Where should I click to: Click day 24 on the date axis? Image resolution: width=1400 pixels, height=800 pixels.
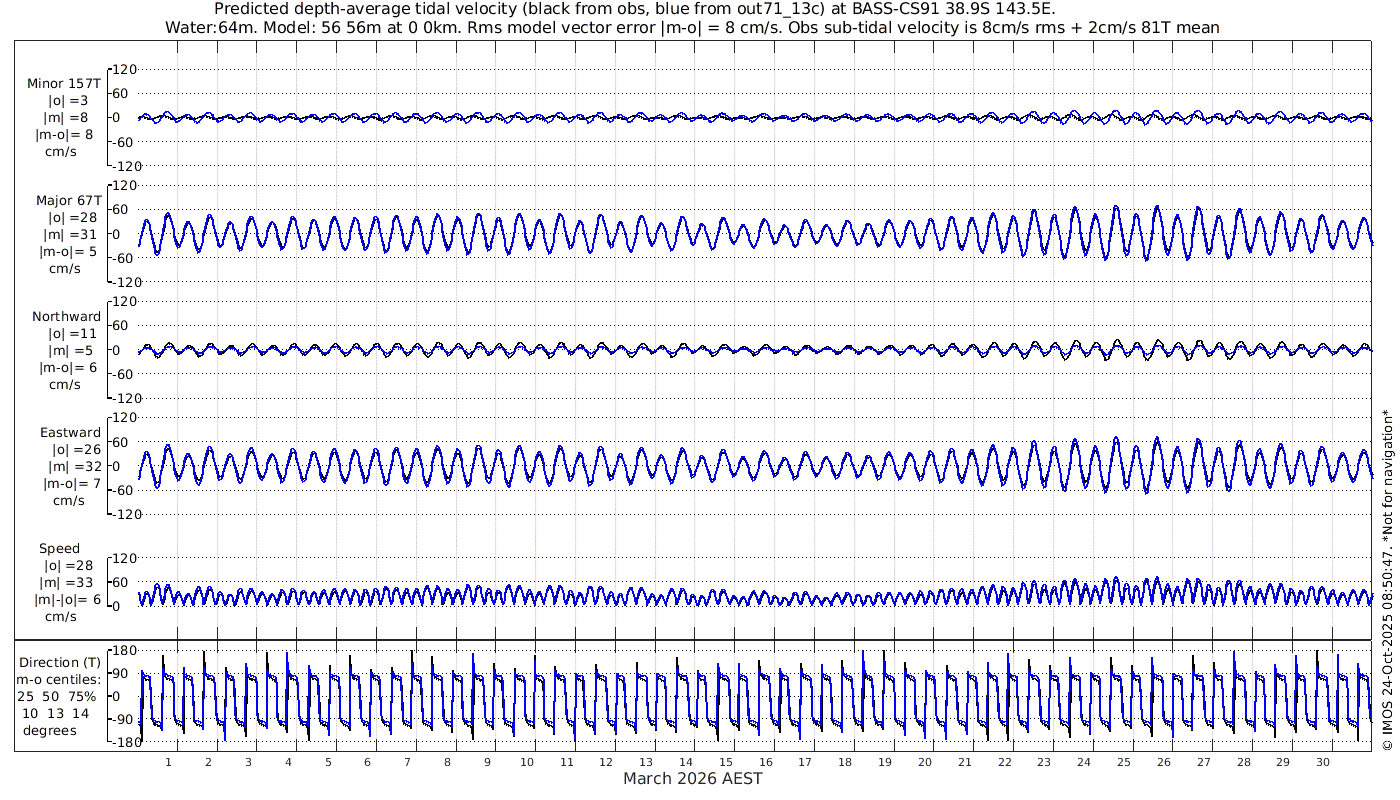point(1084,762)
